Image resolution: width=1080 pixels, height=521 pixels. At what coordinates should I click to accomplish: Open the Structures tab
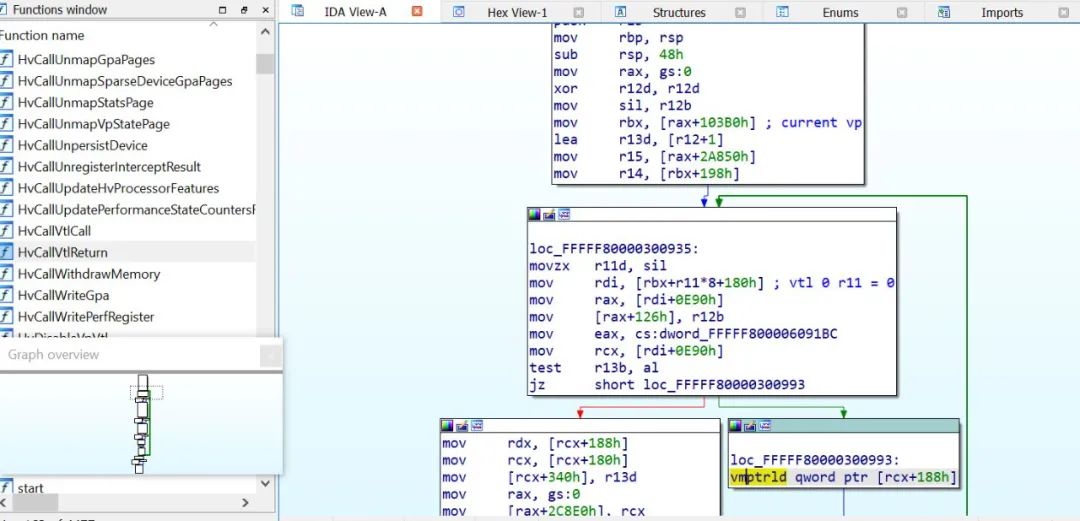click(678, 13)
